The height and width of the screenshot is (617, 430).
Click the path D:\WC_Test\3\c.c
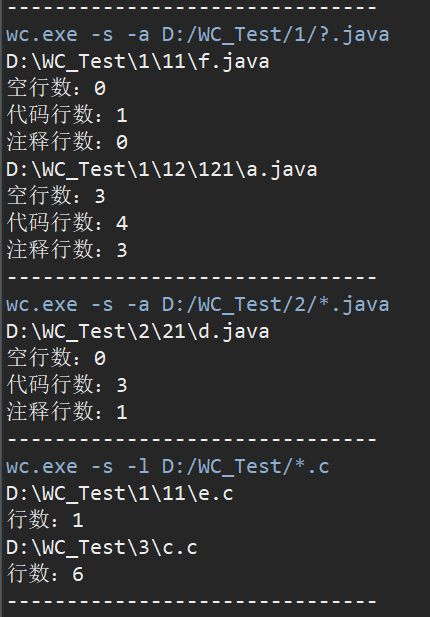point(102,548)
